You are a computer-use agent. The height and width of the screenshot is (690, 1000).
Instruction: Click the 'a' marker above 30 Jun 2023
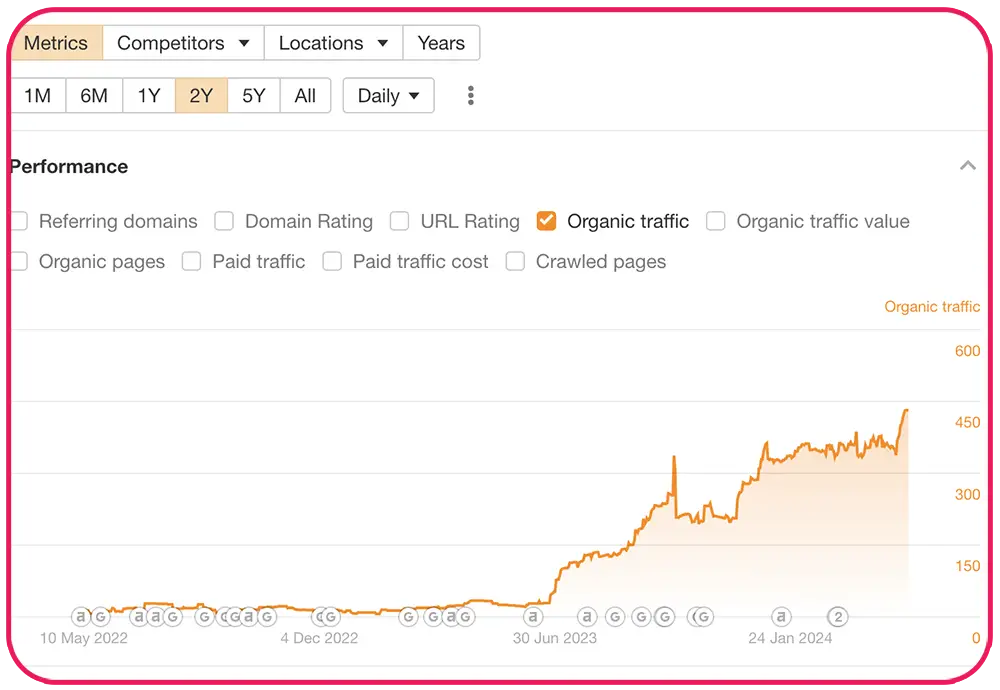[x=533, y=617]
